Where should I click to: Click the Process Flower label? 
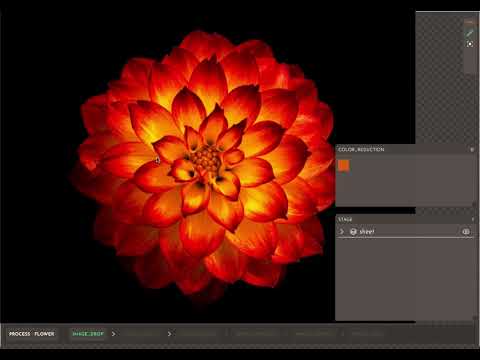coord(32,334)
